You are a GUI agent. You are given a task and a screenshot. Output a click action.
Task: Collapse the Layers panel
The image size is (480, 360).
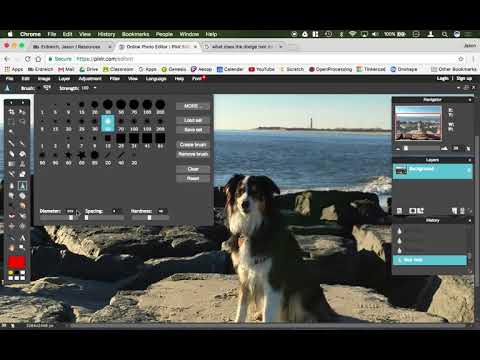click(x=470, y=160)
